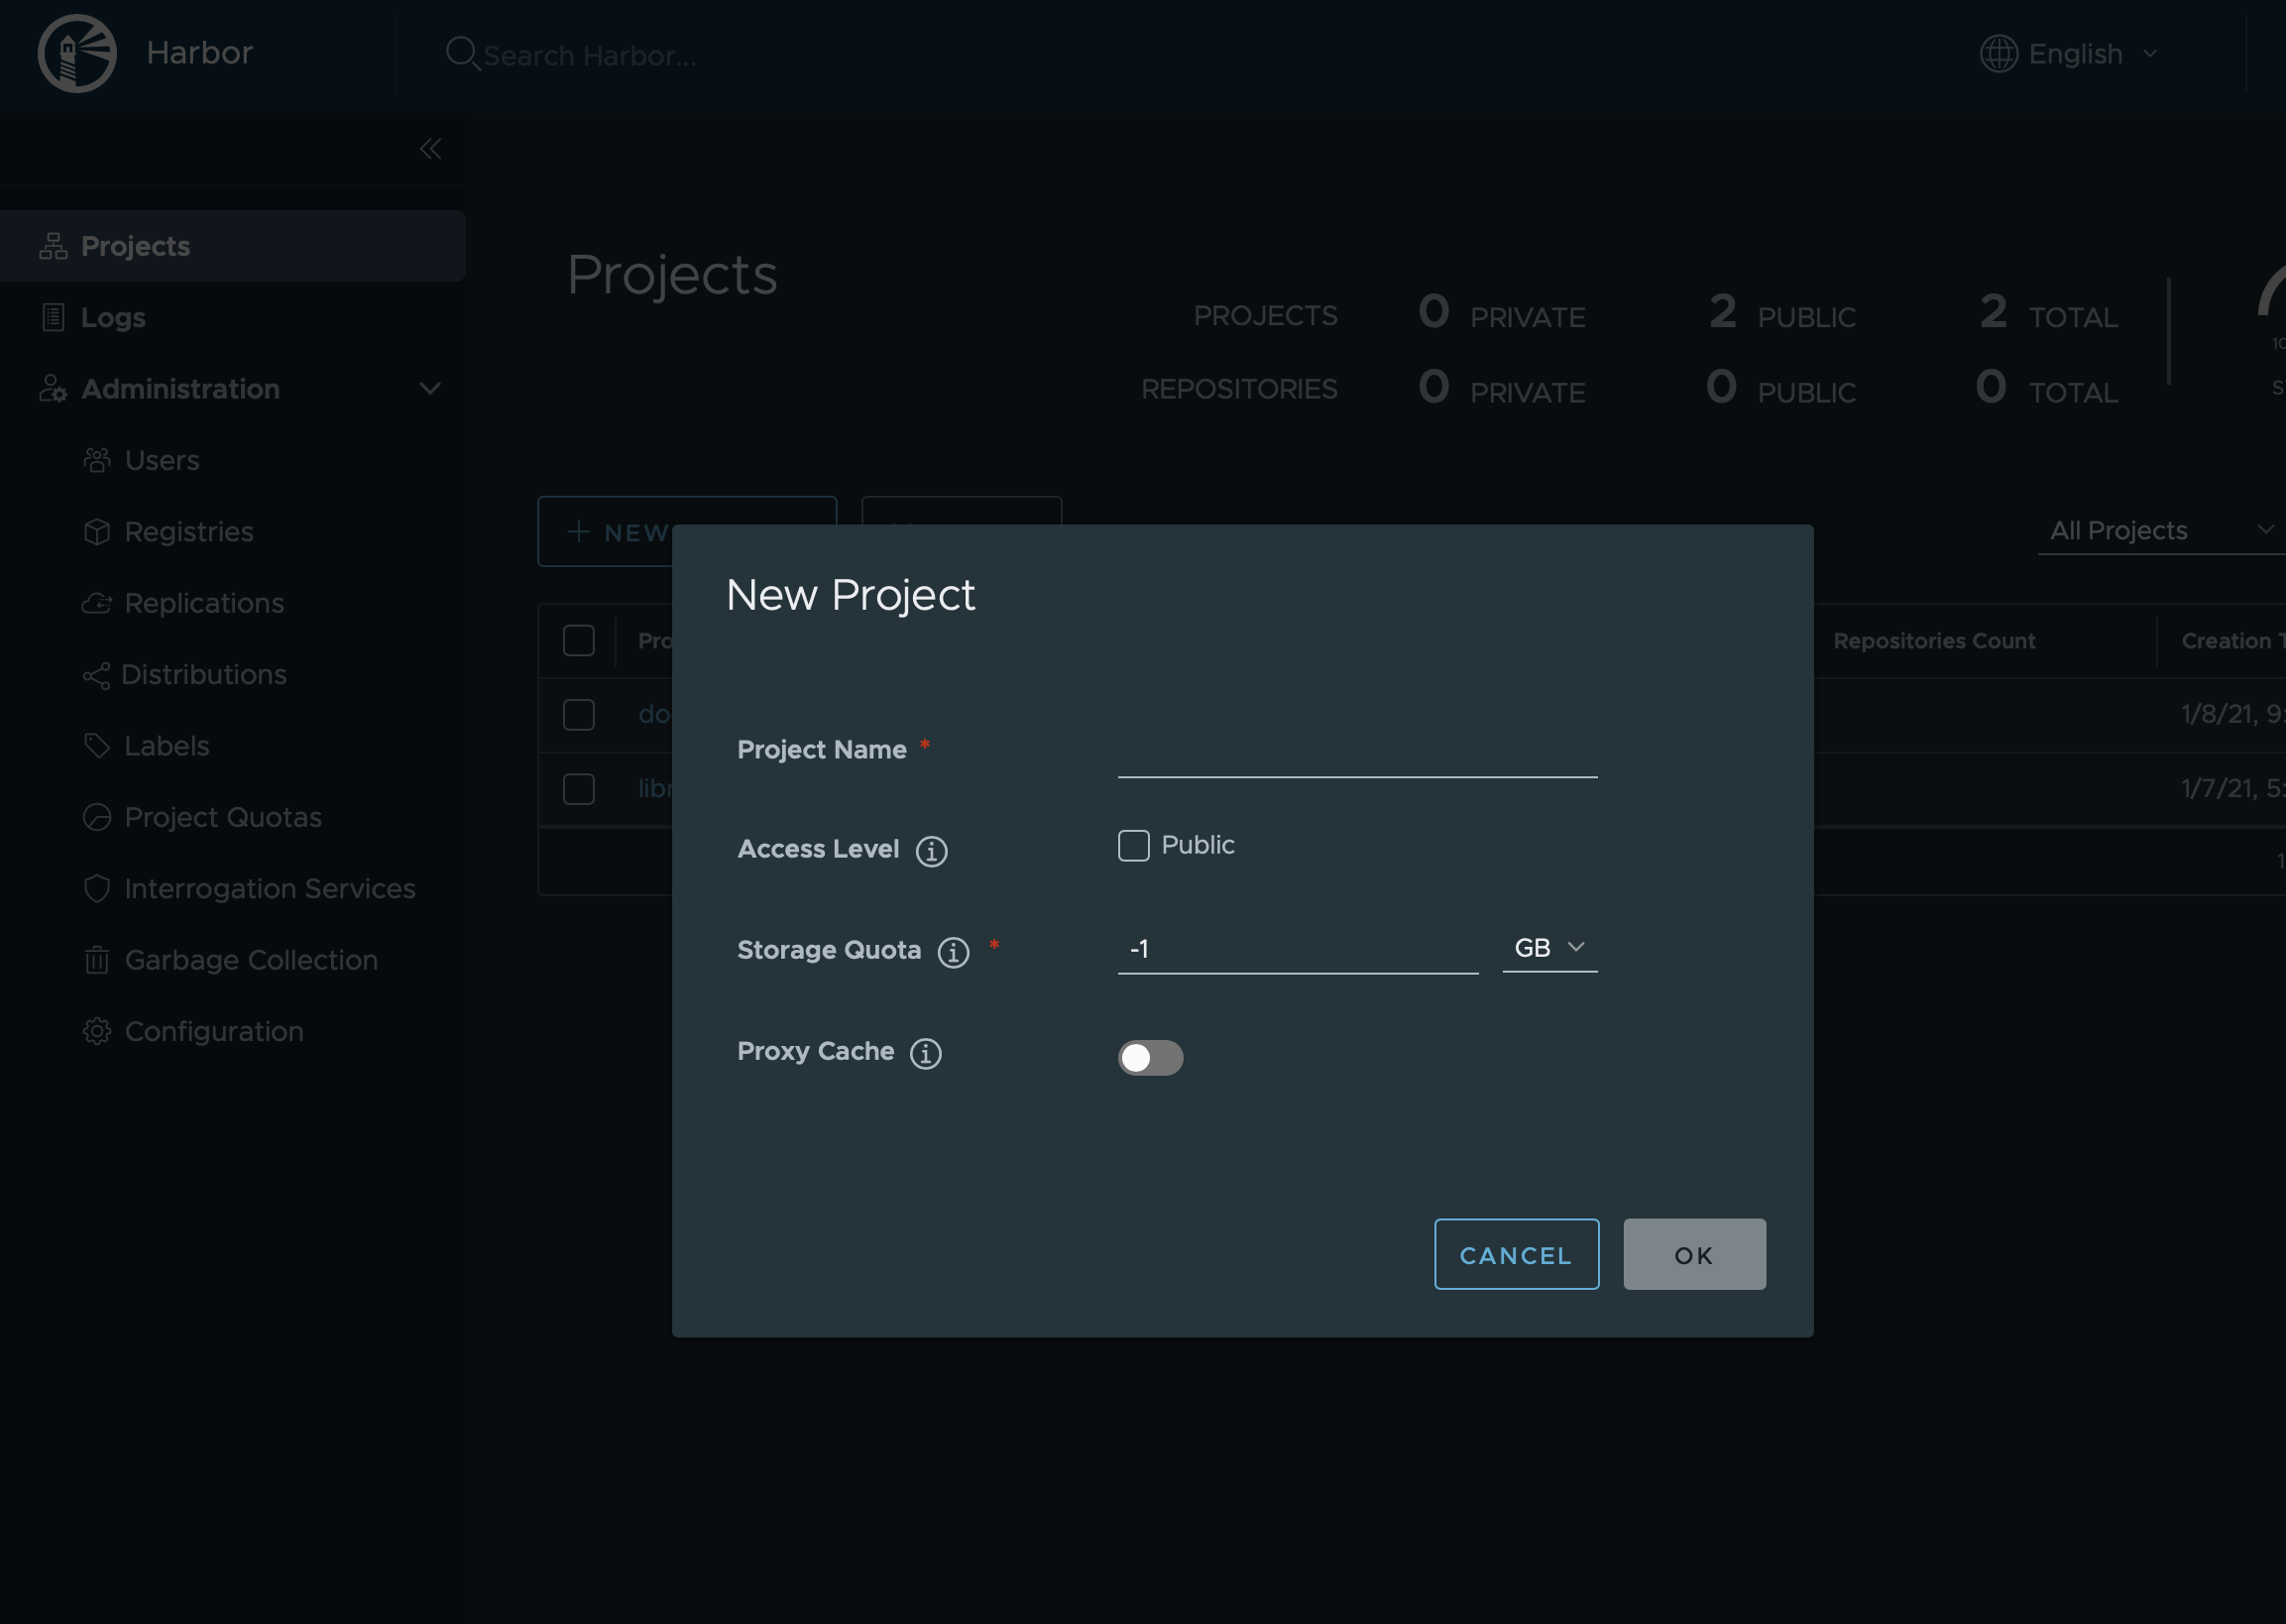Show Proxy Cache info tooltip icon

[x=925, y=1053]
